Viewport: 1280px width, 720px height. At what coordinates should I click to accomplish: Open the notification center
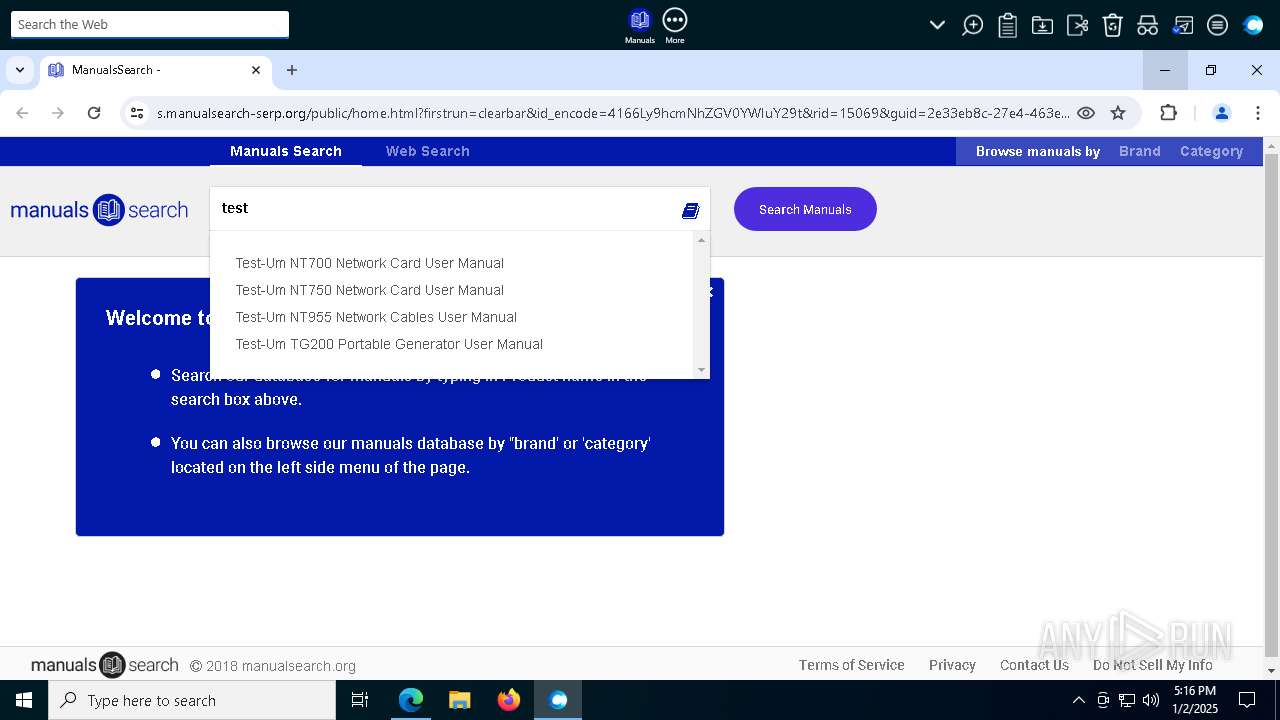tap(1247, 700)
